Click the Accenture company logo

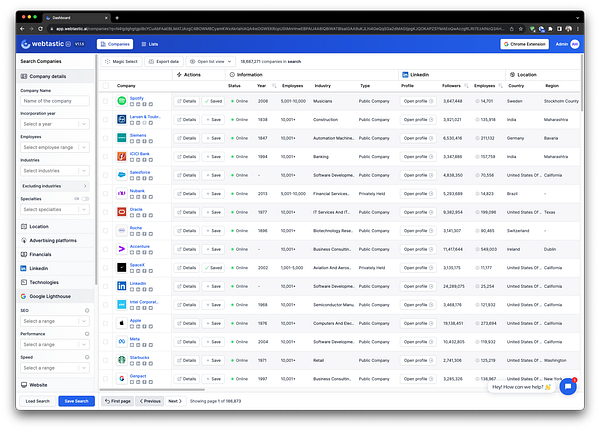click(x=121, y=249)
